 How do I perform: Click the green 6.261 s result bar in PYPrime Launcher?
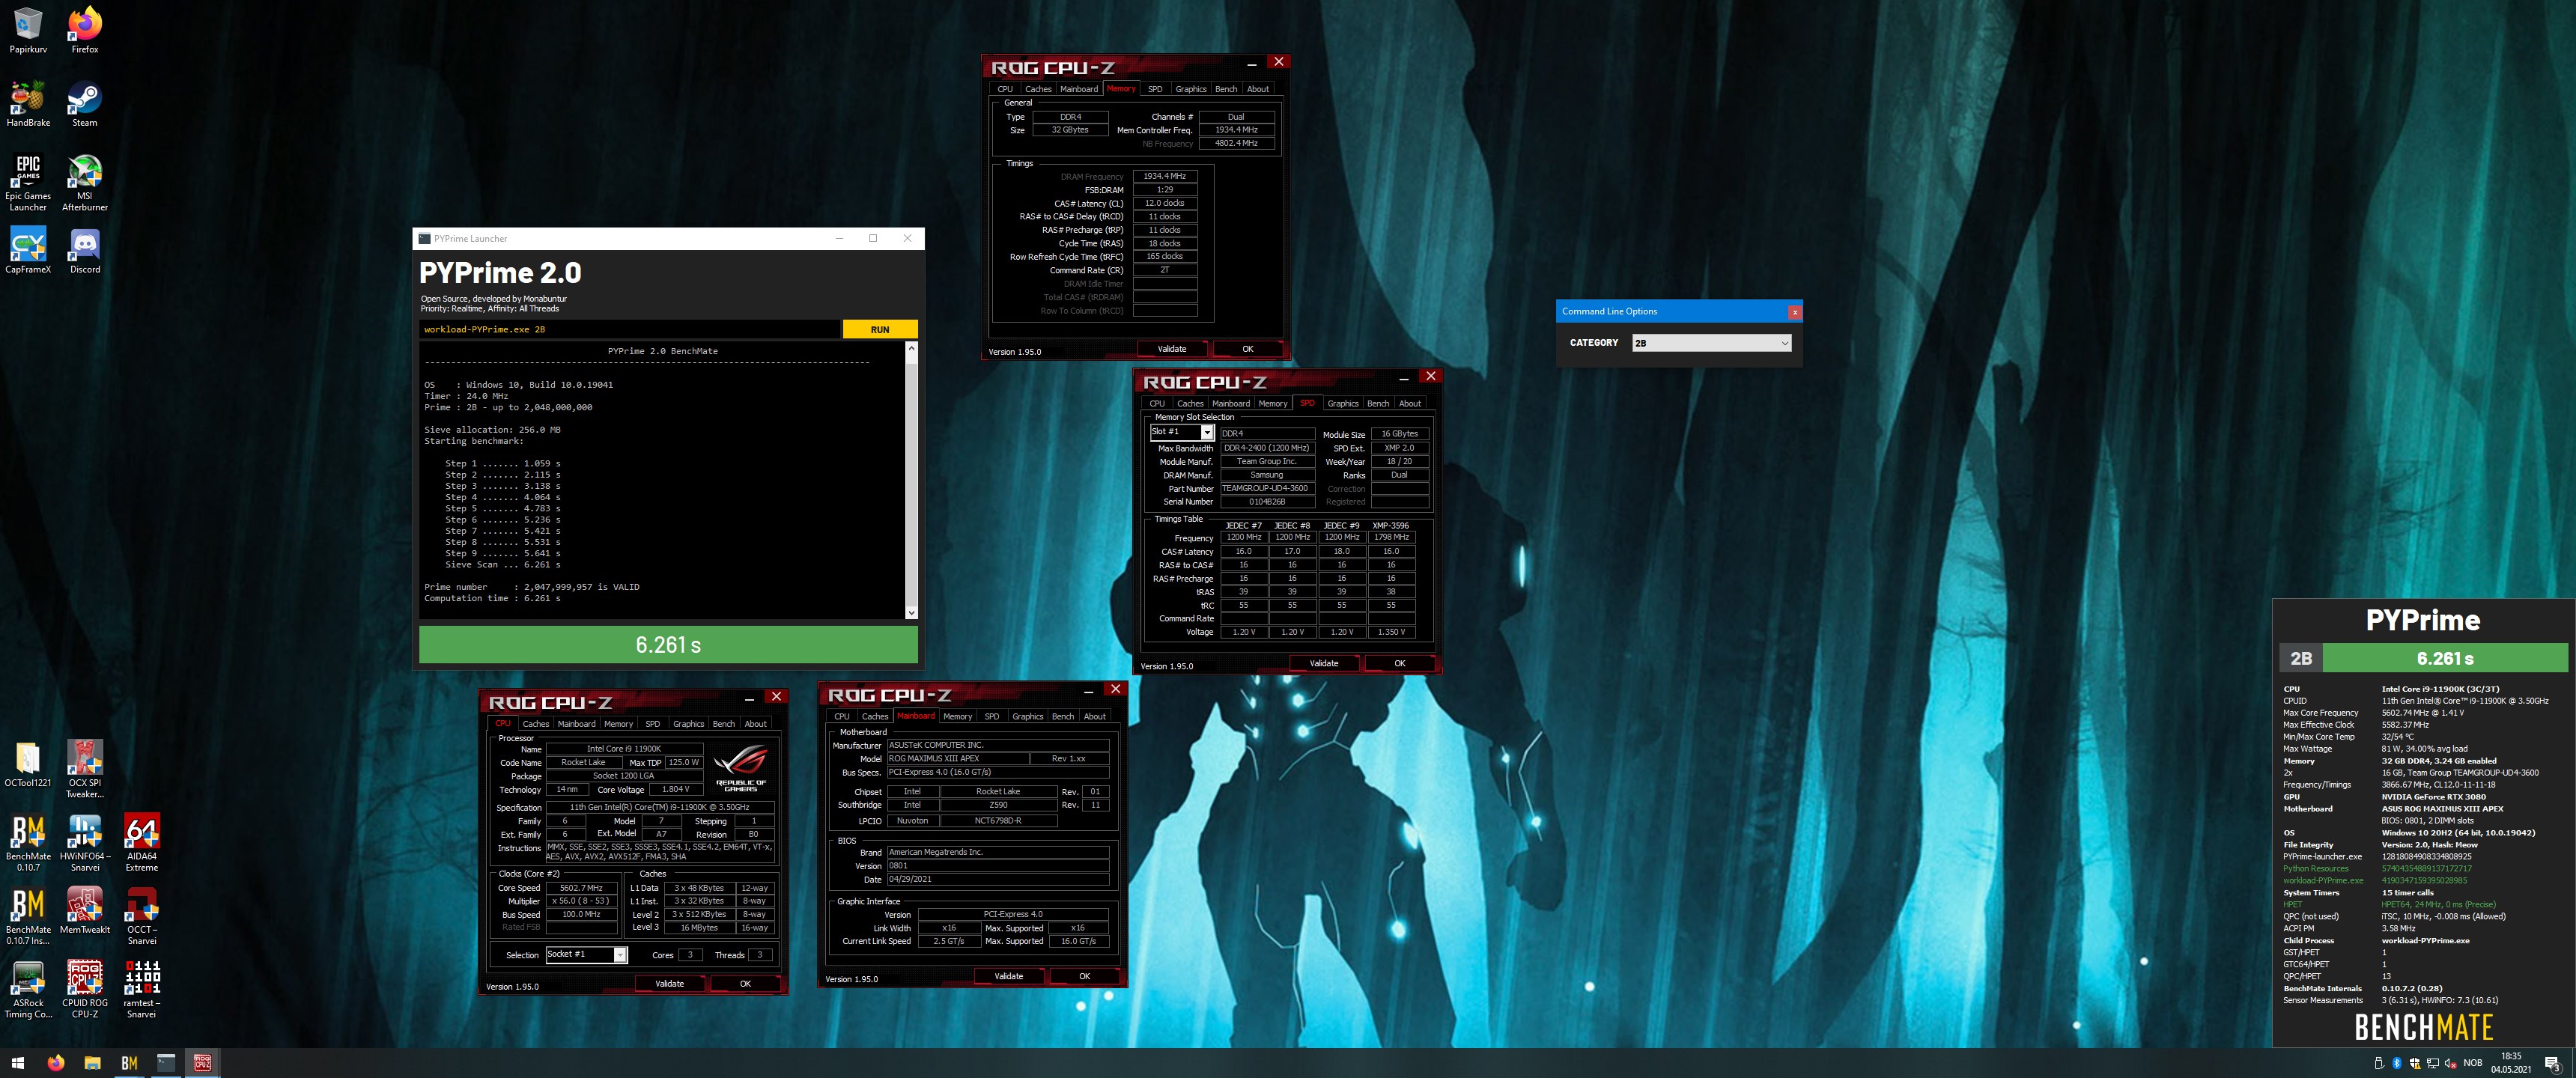pyautogui.click(x=668, y=645)
